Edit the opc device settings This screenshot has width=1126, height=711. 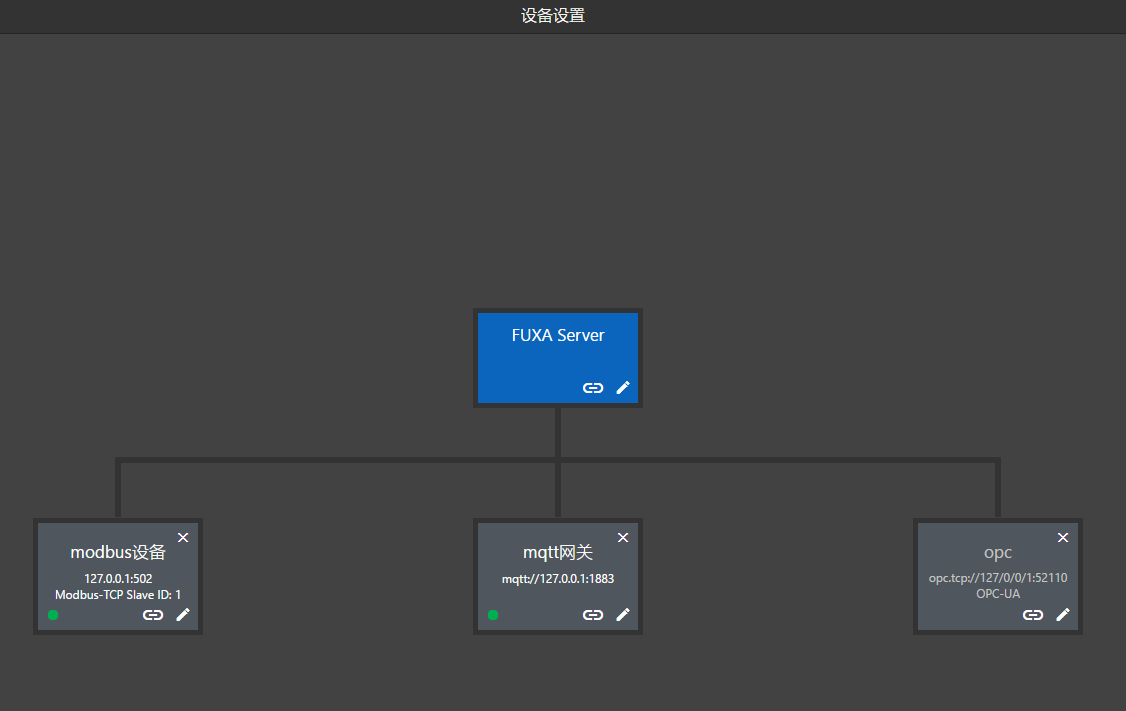click(x=1063, y=615)
